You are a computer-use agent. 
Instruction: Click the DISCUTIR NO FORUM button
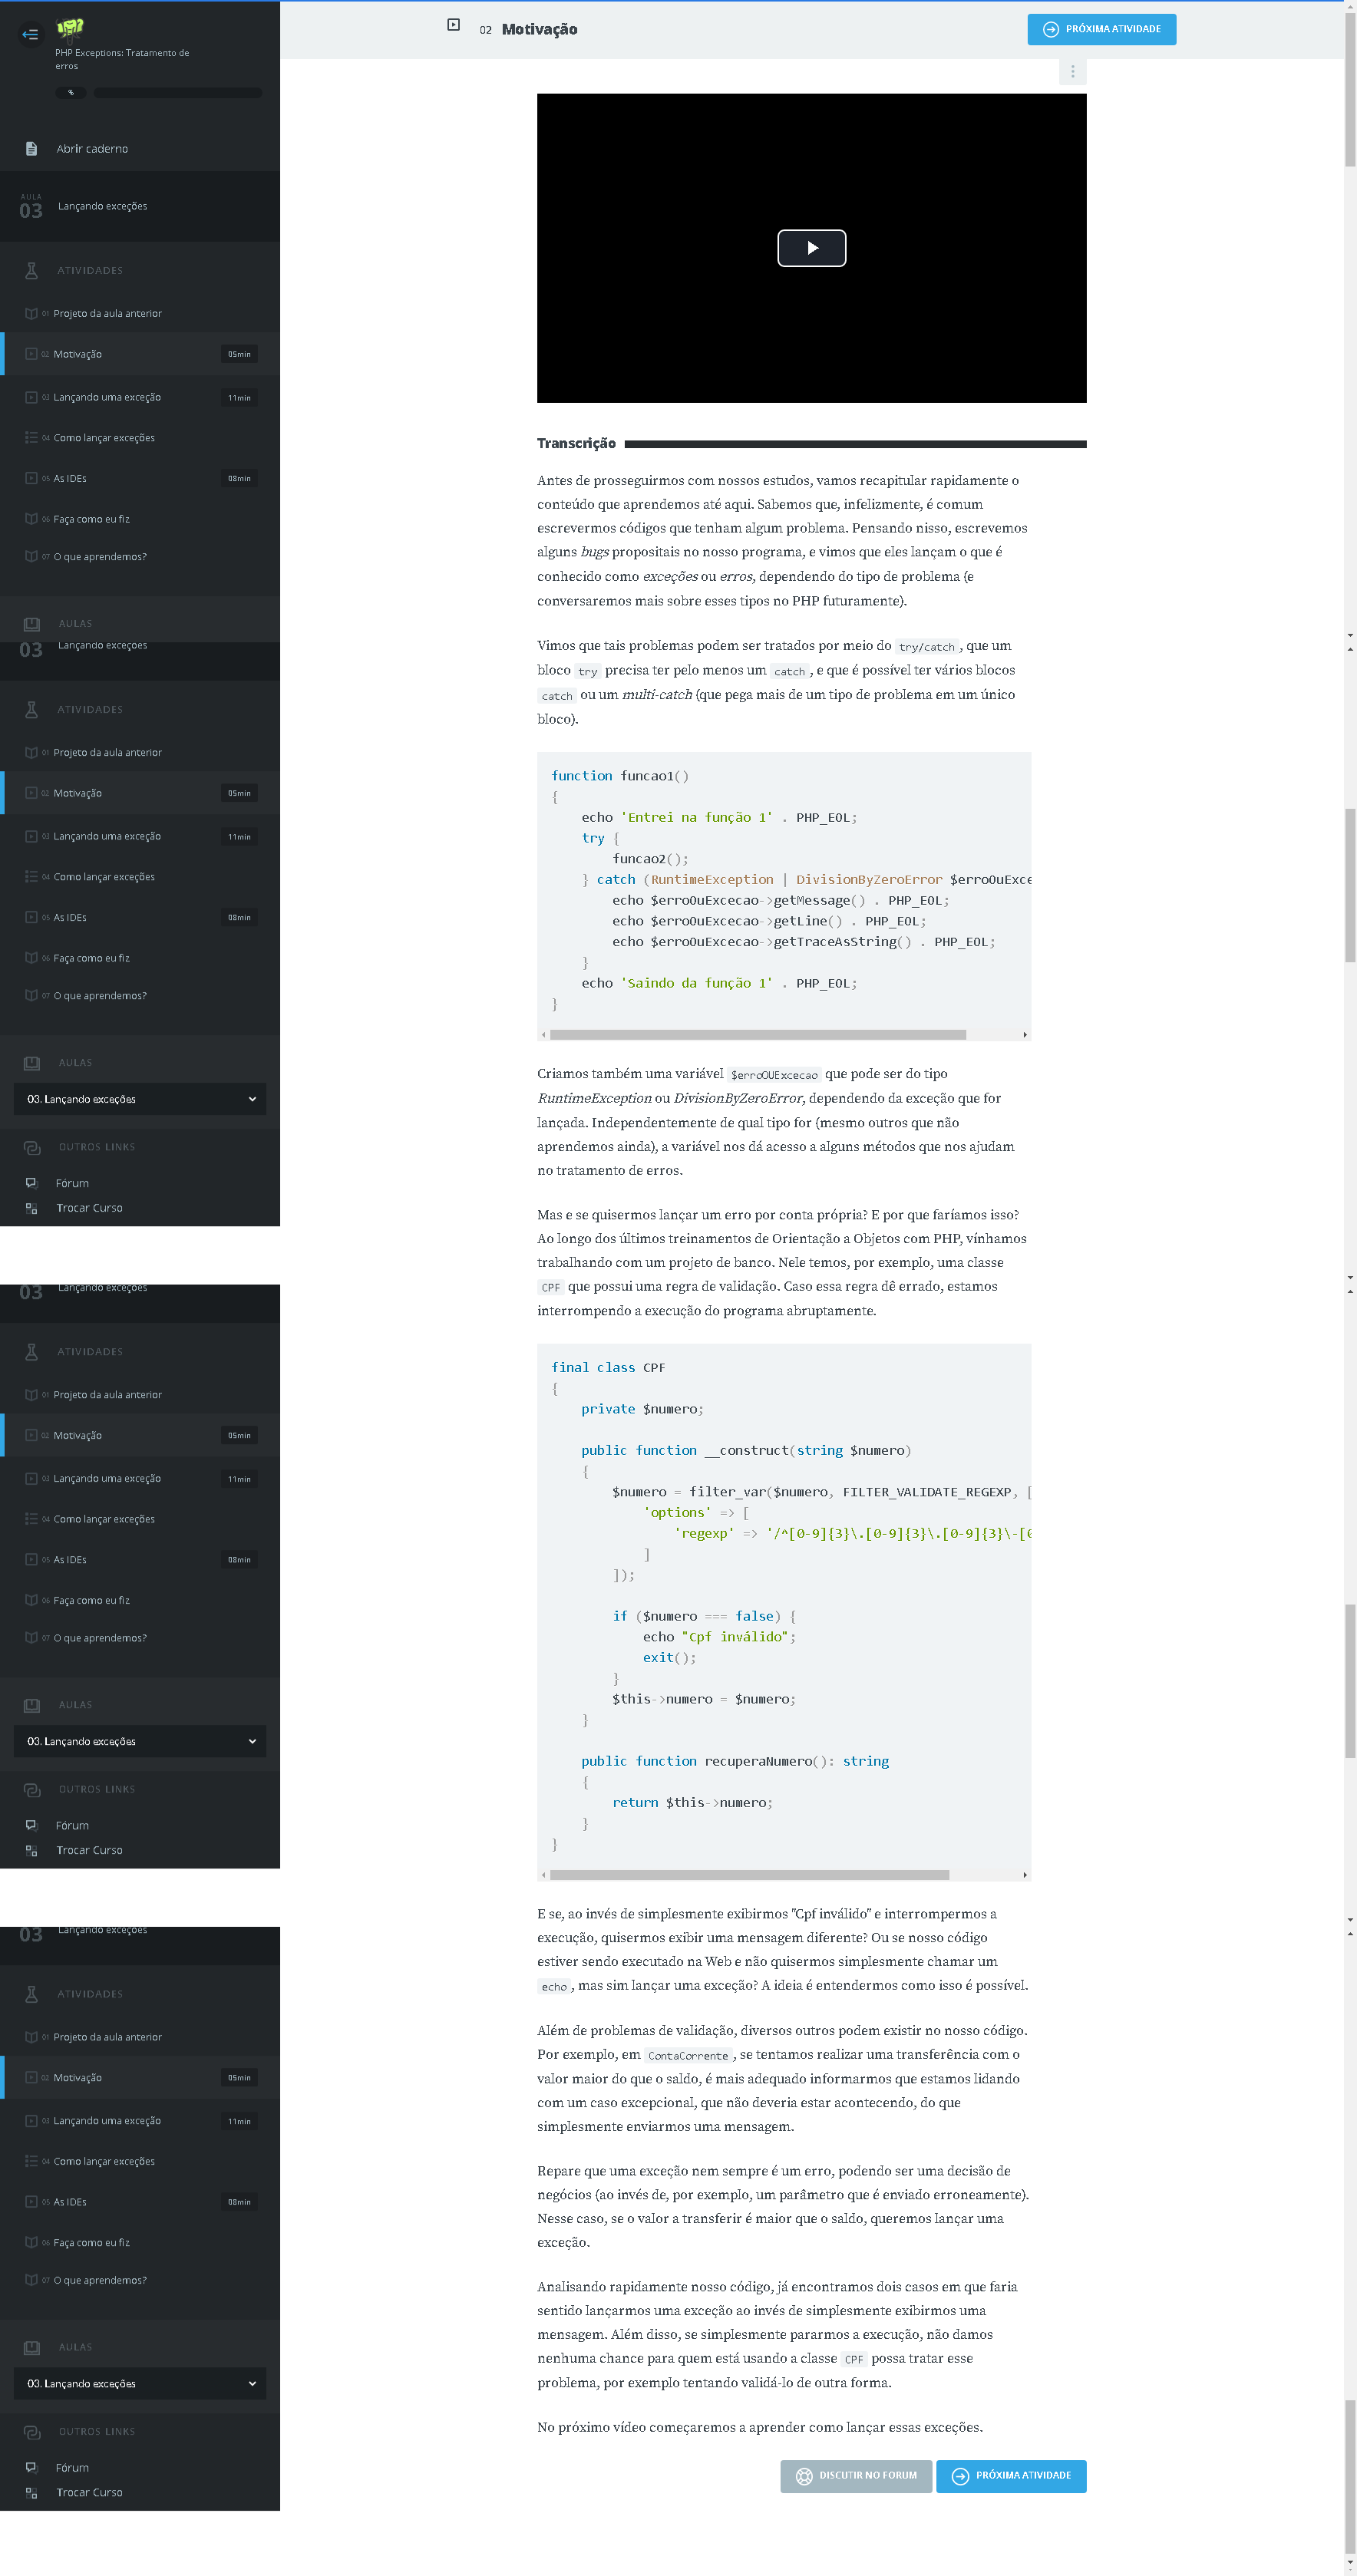tap(856, 2475)
